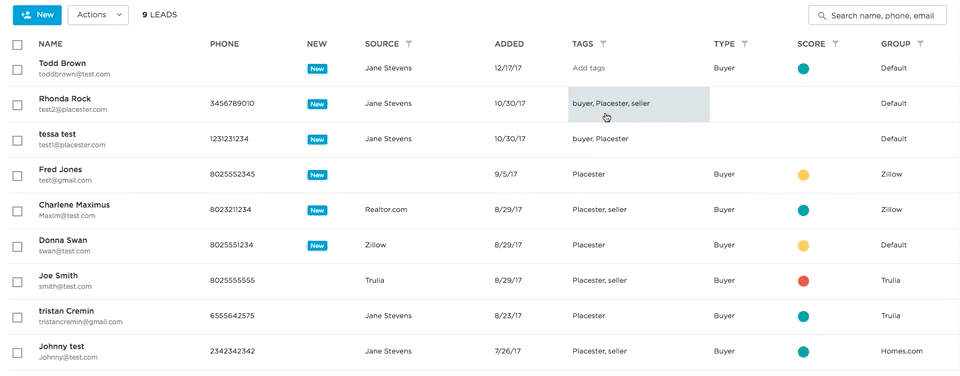Click tristan Cremin's teal score dot

(x=803, y=317)
